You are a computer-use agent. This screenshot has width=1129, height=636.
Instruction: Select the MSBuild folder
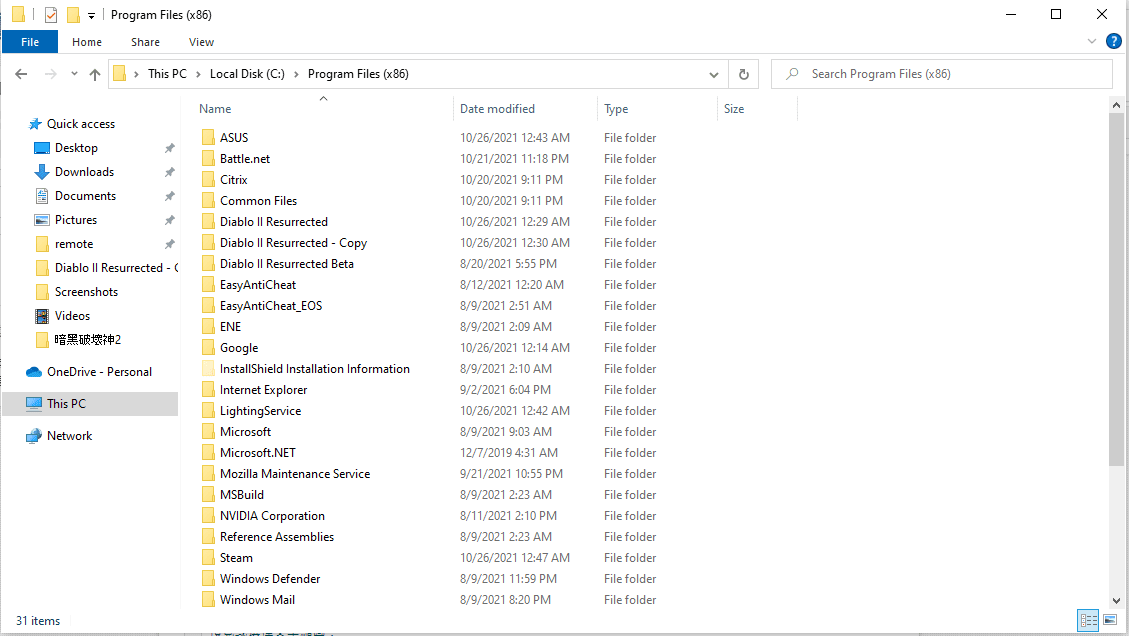coord(242,495)
